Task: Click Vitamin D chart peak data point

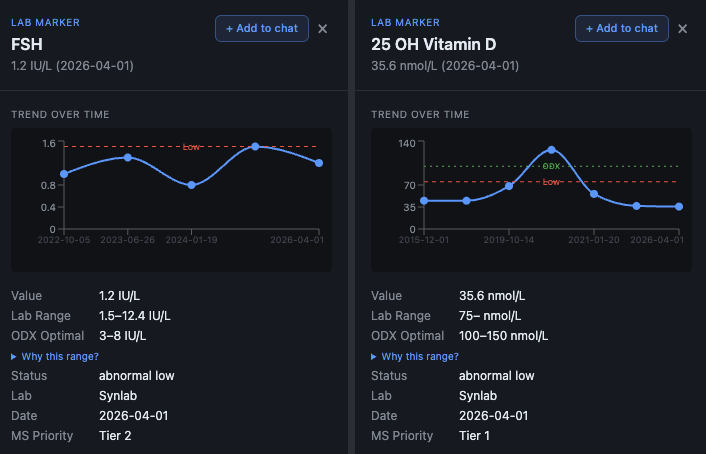Action: click(x=551, y=150)
